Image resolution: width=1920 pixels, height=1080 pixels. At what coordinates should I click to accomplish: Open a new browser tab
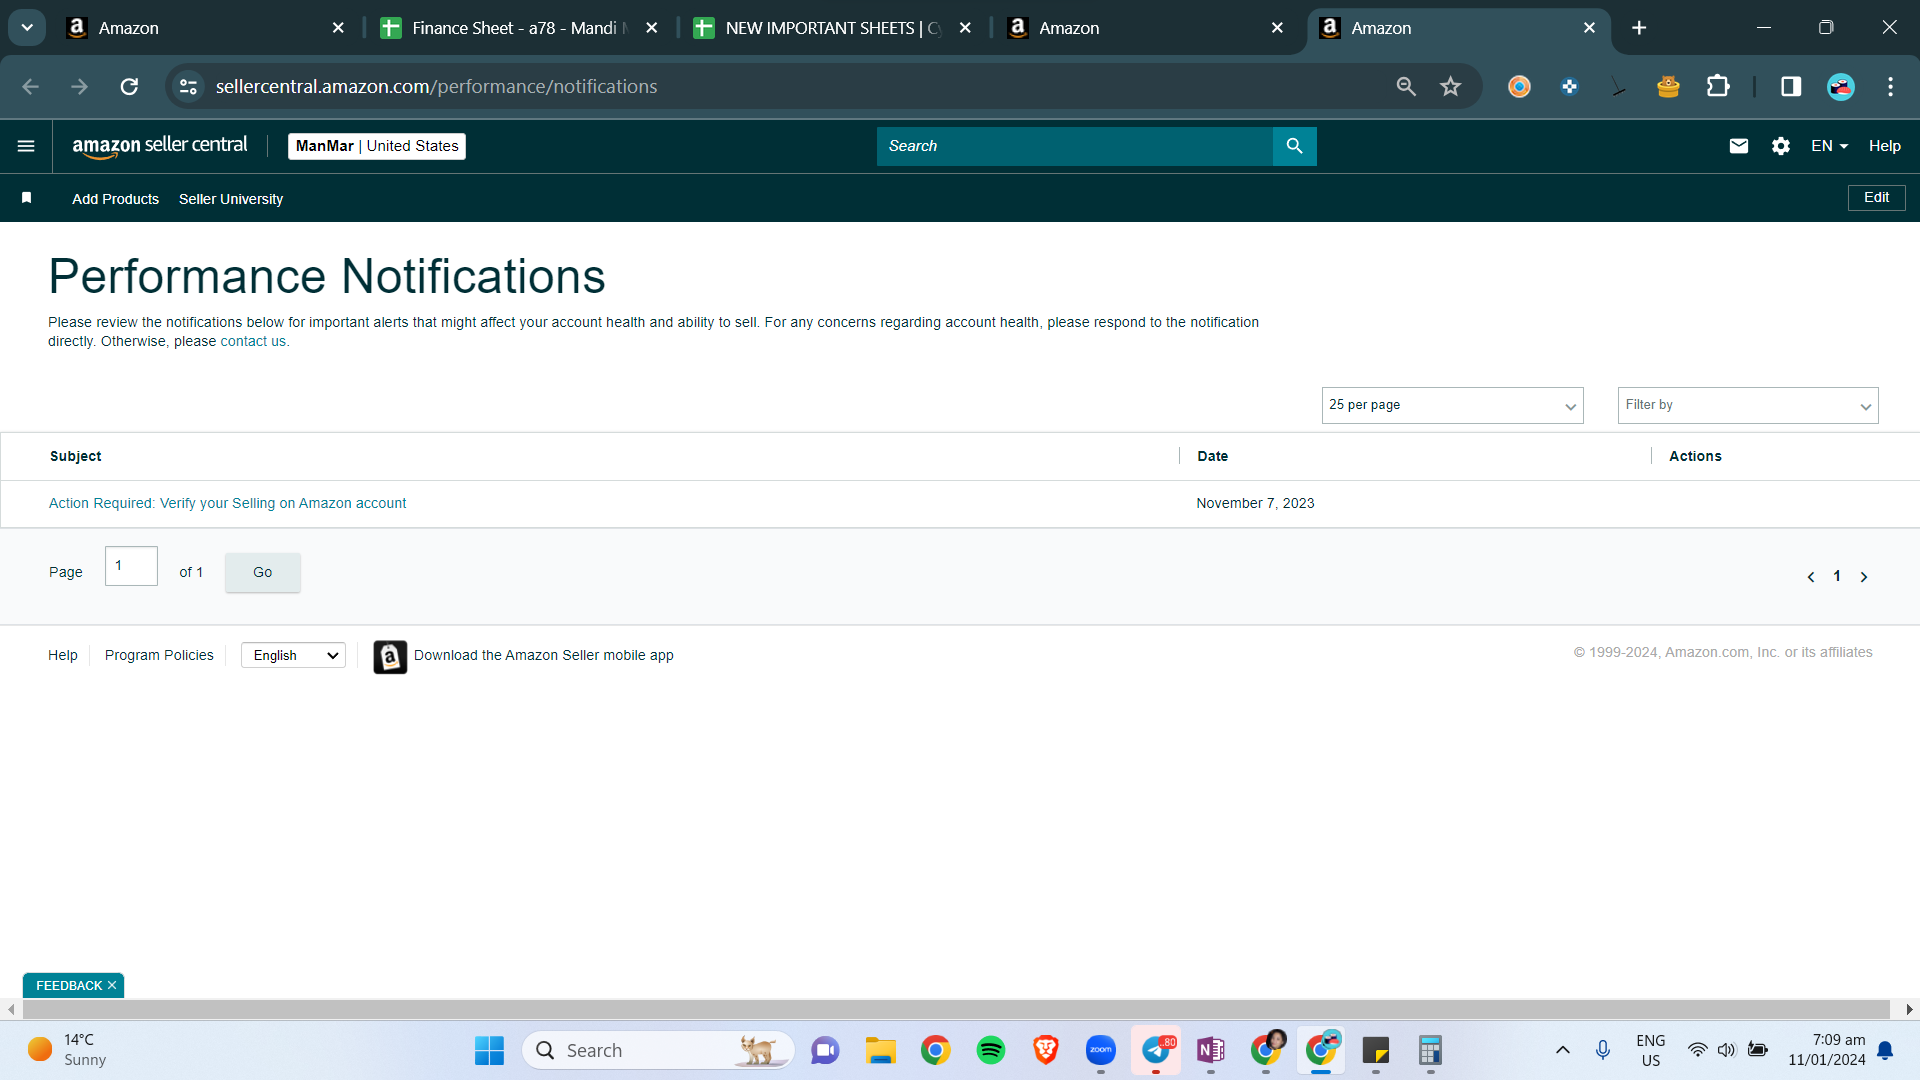pyautogui.click(x=1639, y=28)
